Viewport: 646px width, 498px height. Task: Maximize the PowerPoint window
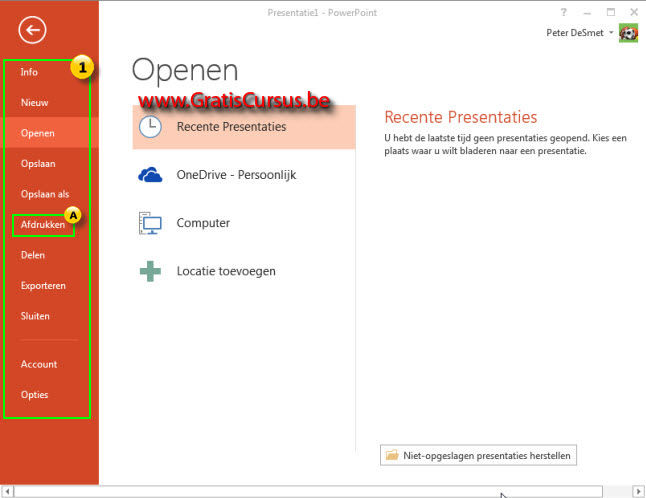point(611,12)
